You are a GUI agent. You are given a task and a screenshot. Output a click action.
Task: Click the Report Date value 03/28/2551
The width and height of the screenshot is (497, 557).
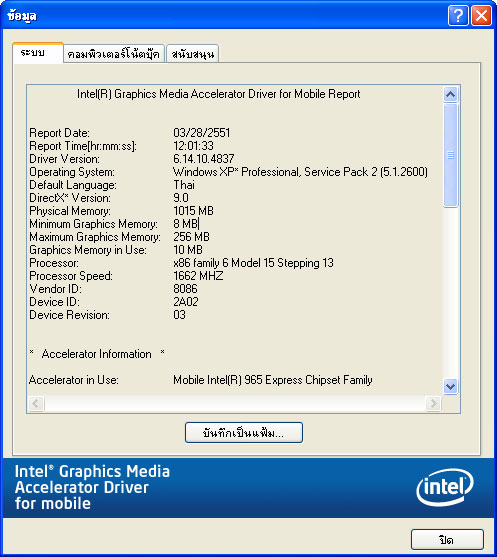coord(202,133)
